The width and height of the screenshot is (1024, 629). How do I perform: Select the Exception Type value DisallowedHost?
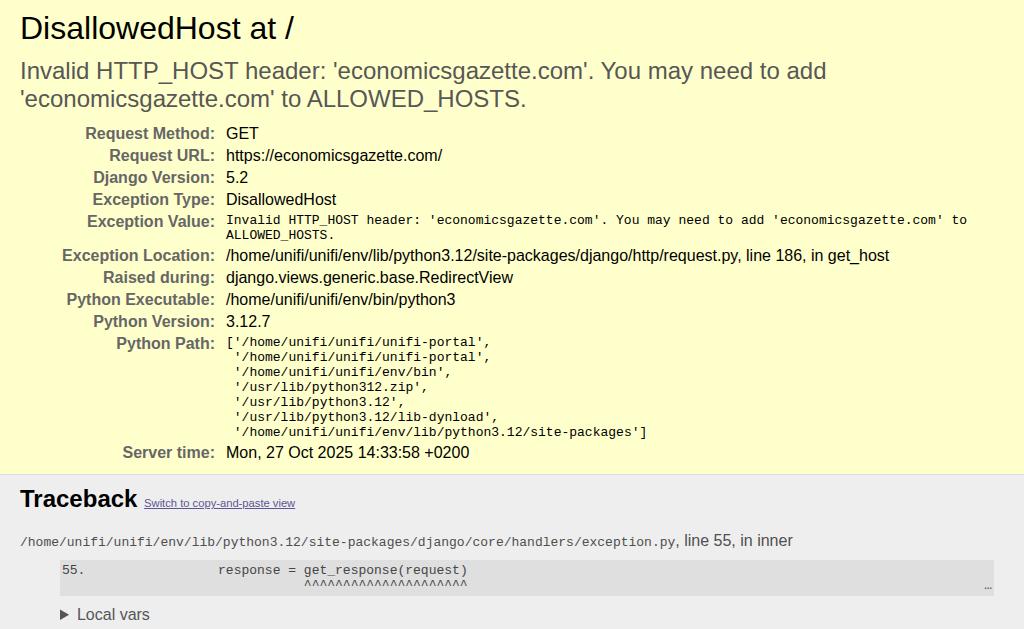point(281,199)
